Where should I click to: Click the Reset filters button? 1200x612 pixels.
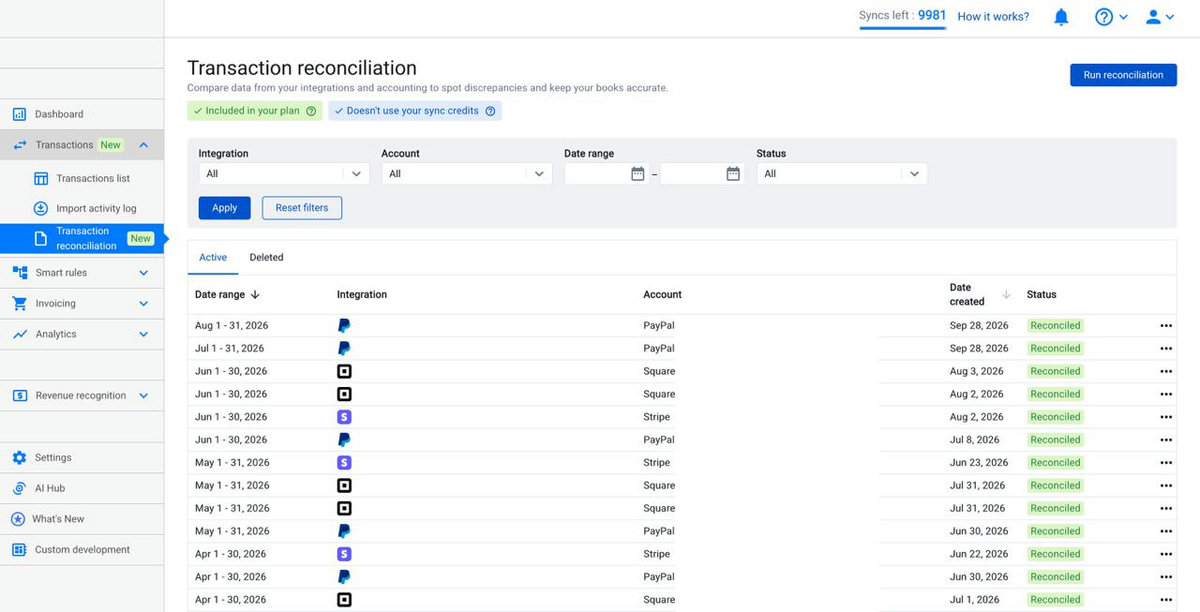point(302,208)
